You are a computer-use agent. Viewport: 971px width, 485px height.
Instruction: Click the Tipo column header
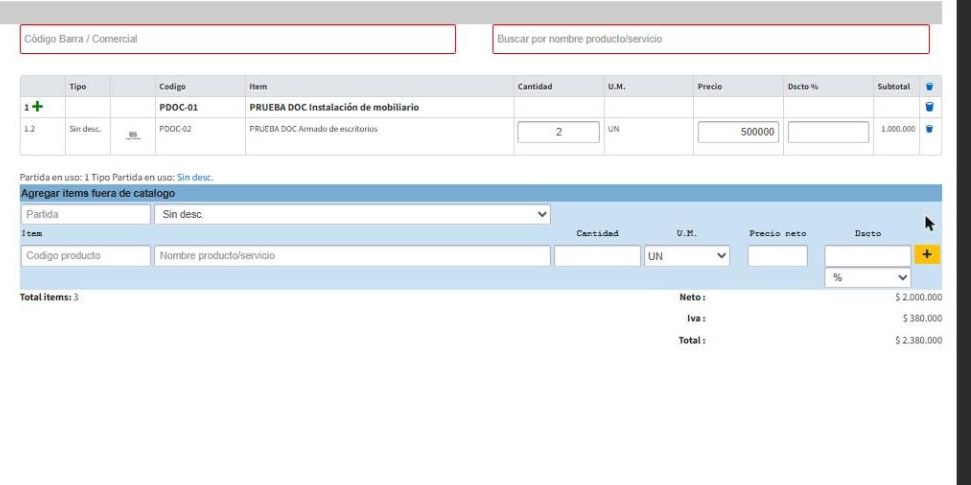click(77, 87)
